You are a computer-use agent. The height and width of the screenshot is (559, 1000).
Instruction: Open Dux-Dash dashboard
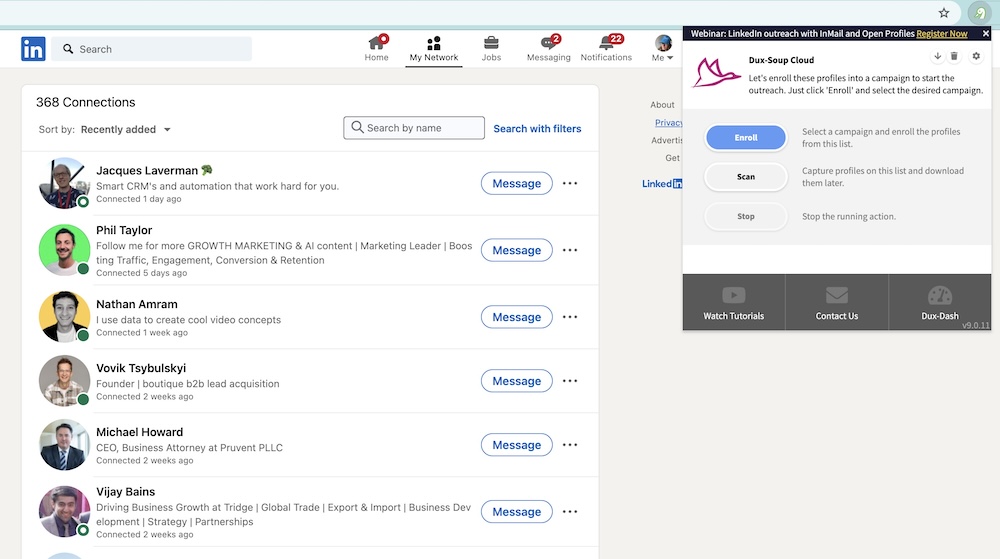coord(939,302)
